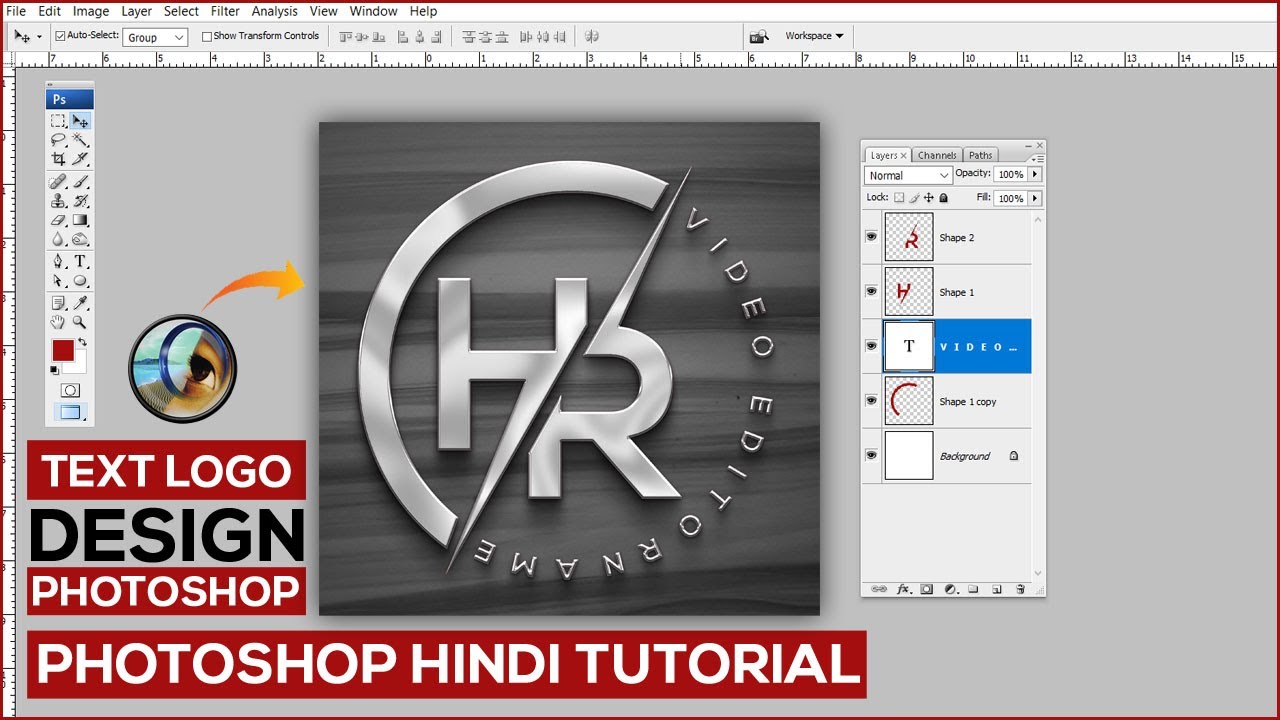Hide the Background layer
The image size is (1280, 720).
point(871,455)
